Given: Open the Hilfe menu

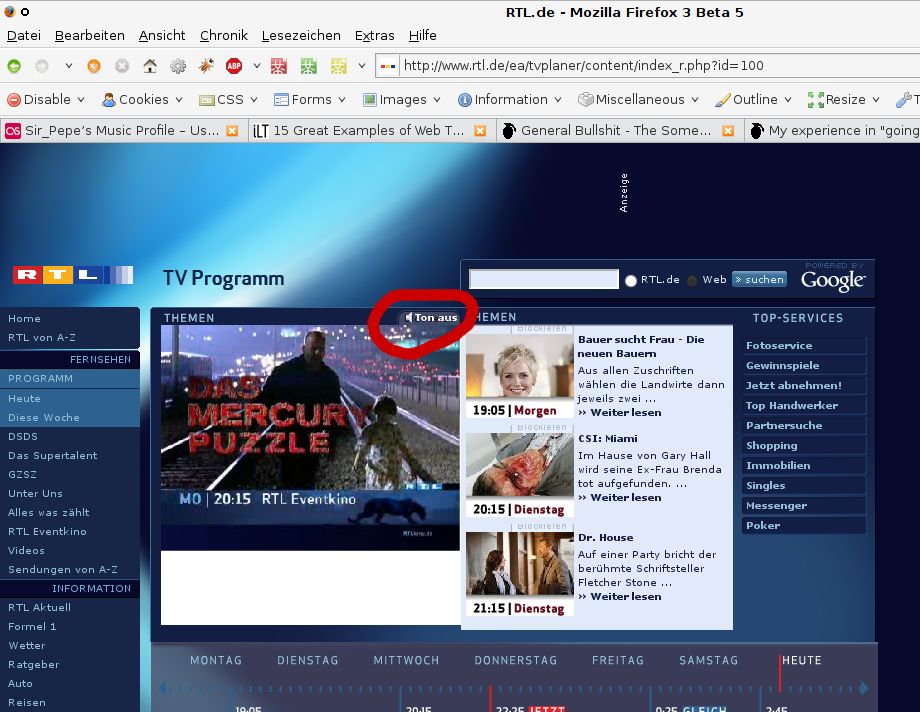Looking at the screenshot, I should tap(422, 36).
